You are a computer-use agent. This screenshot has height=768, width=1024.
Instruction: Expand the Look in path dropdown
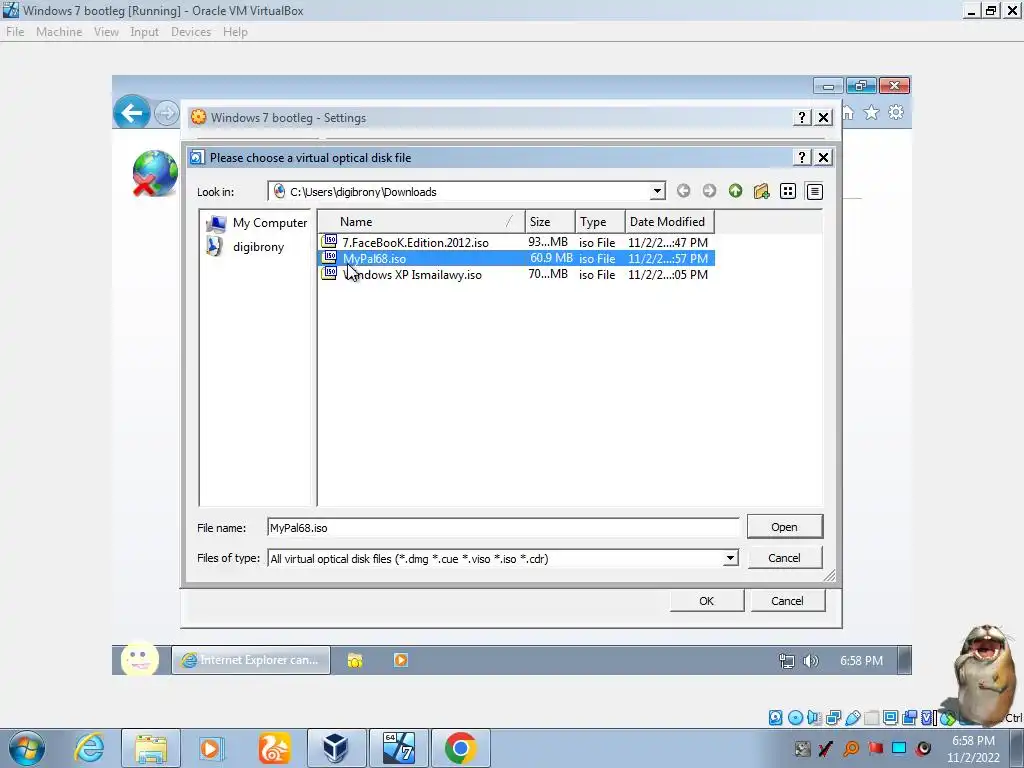[657, 191]
